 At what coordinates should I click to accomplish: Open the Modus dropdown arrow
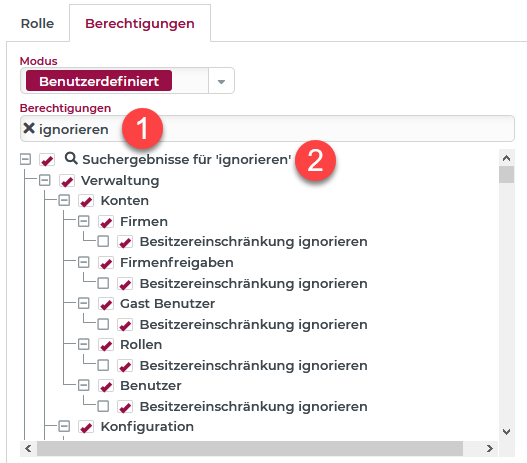click(221, 81)
